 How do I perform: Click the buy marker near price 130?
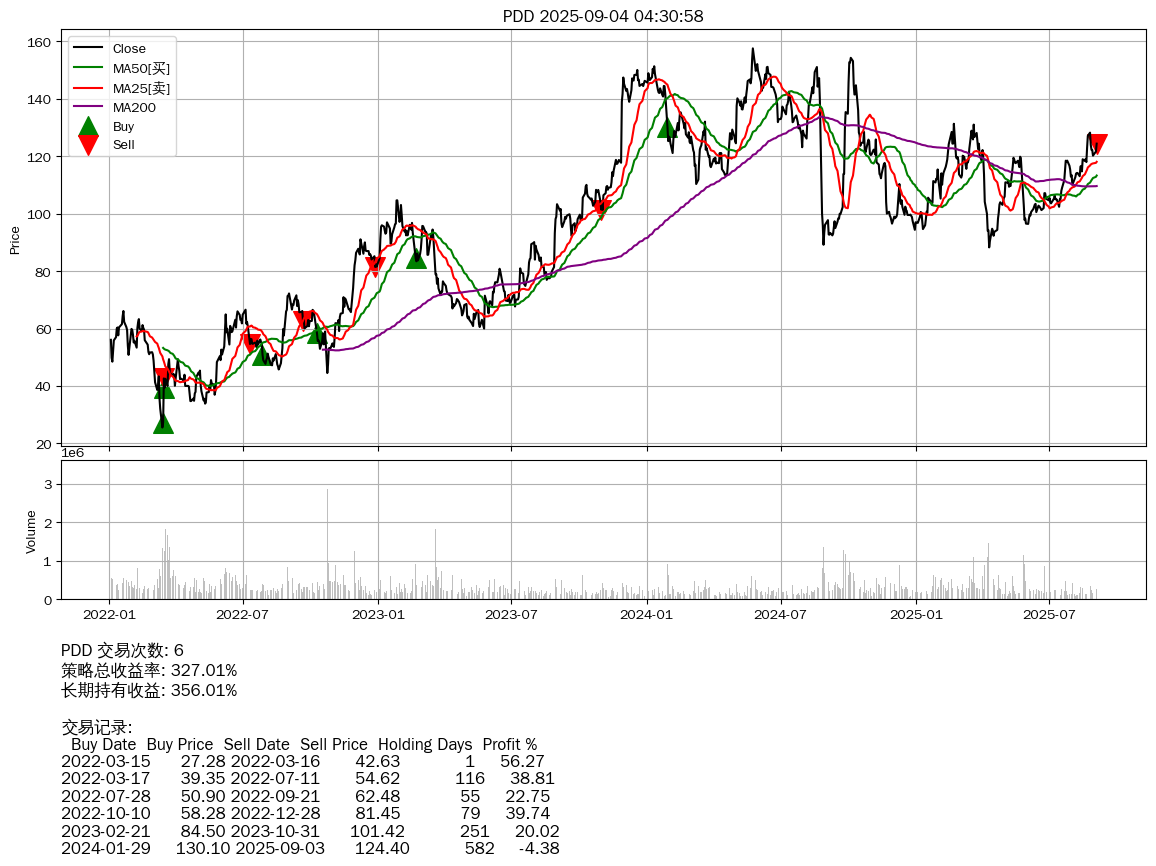668,127
